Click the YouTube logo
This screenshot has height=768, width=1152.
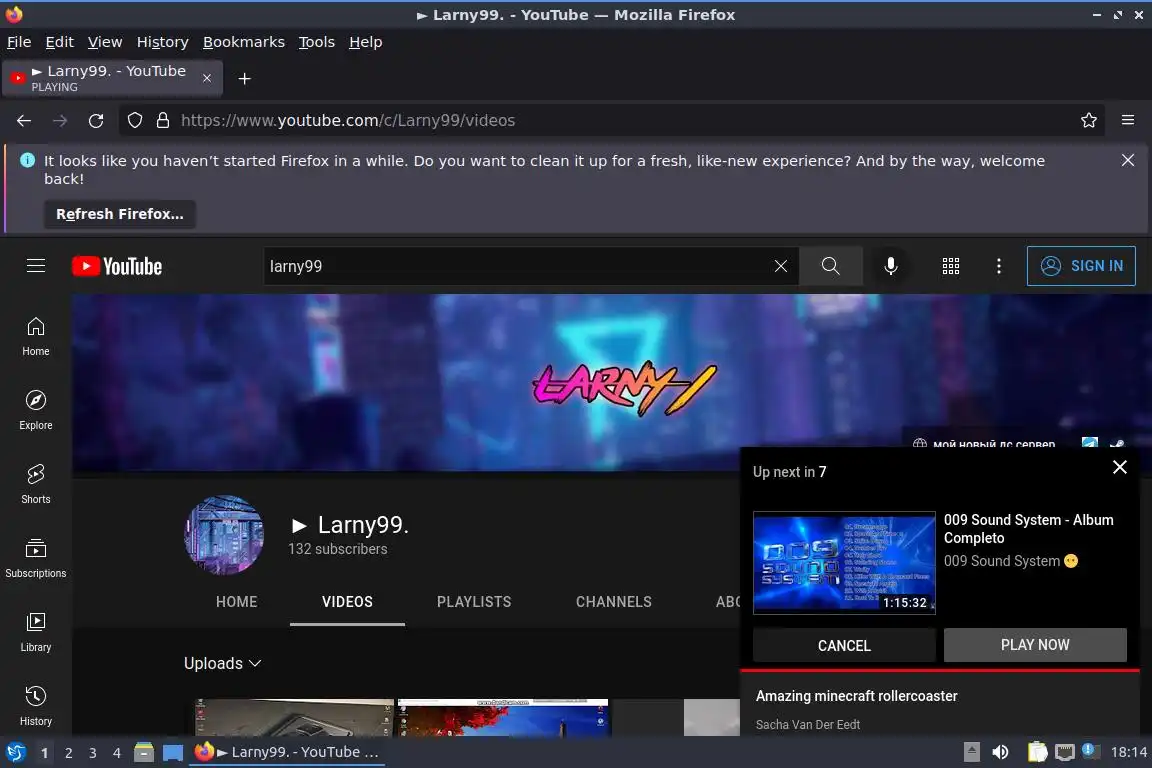pos(117,266)
